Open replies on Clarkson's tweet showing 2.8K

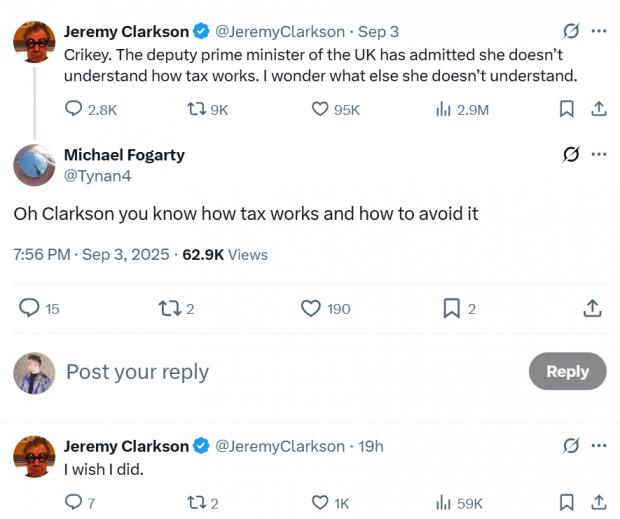[x=74, y=109]
